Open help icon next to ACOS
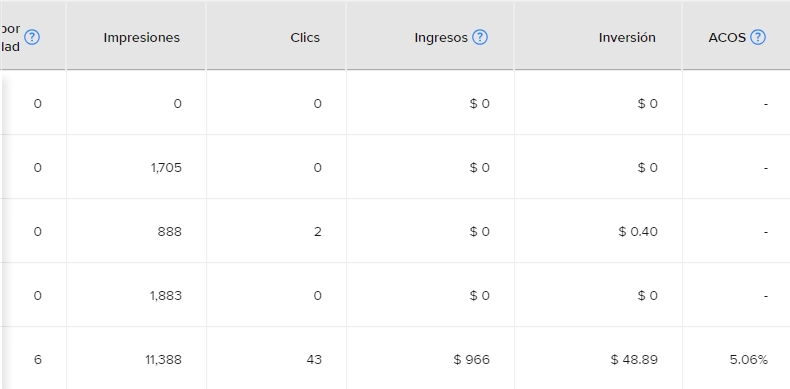 point(758,37)
